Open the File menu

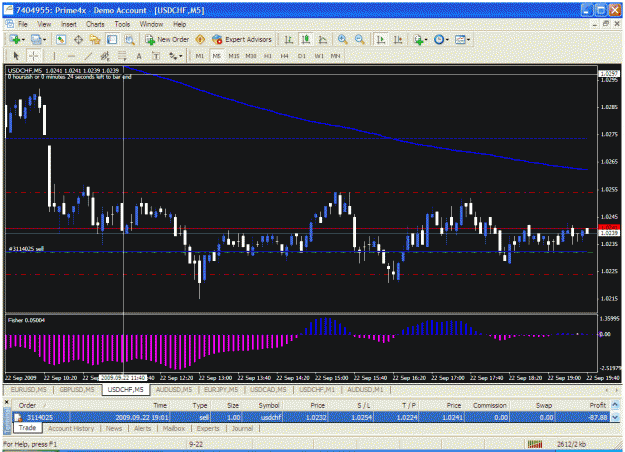(x=23, y=24)
